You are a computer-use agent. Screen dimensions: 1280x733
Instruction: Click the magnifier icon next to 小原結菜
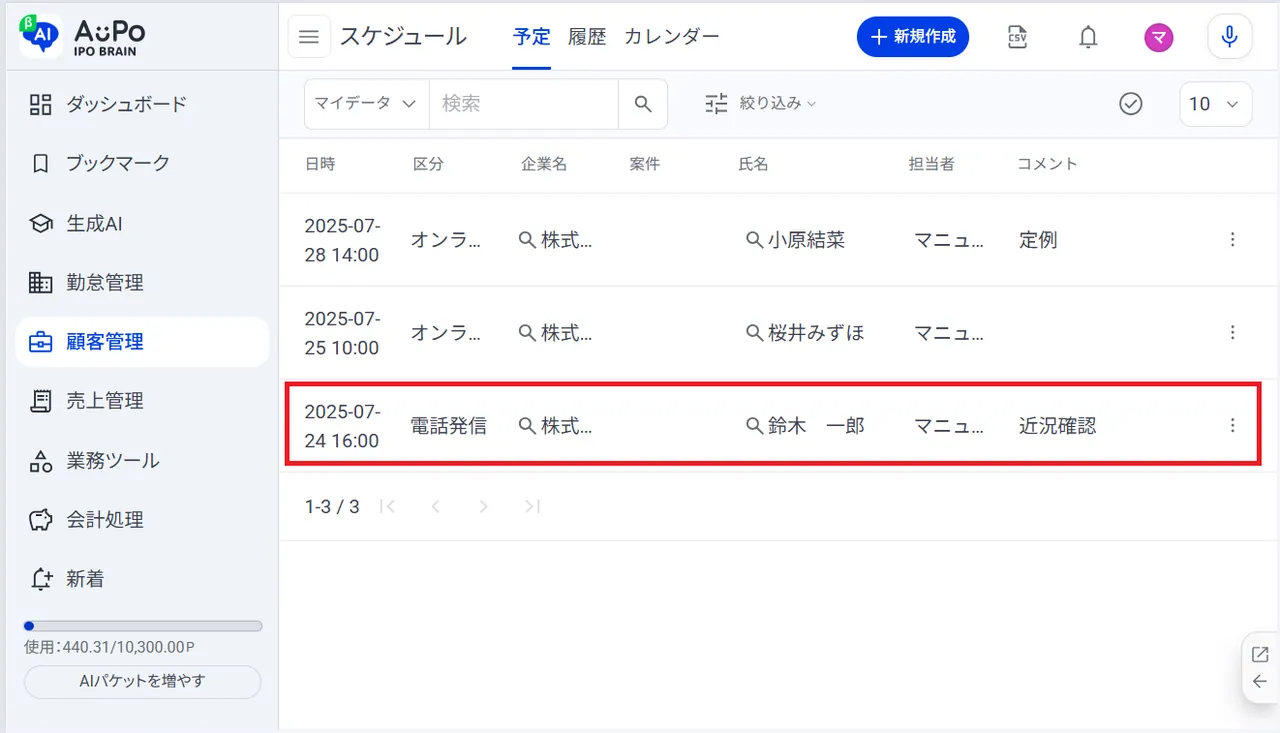755,240
